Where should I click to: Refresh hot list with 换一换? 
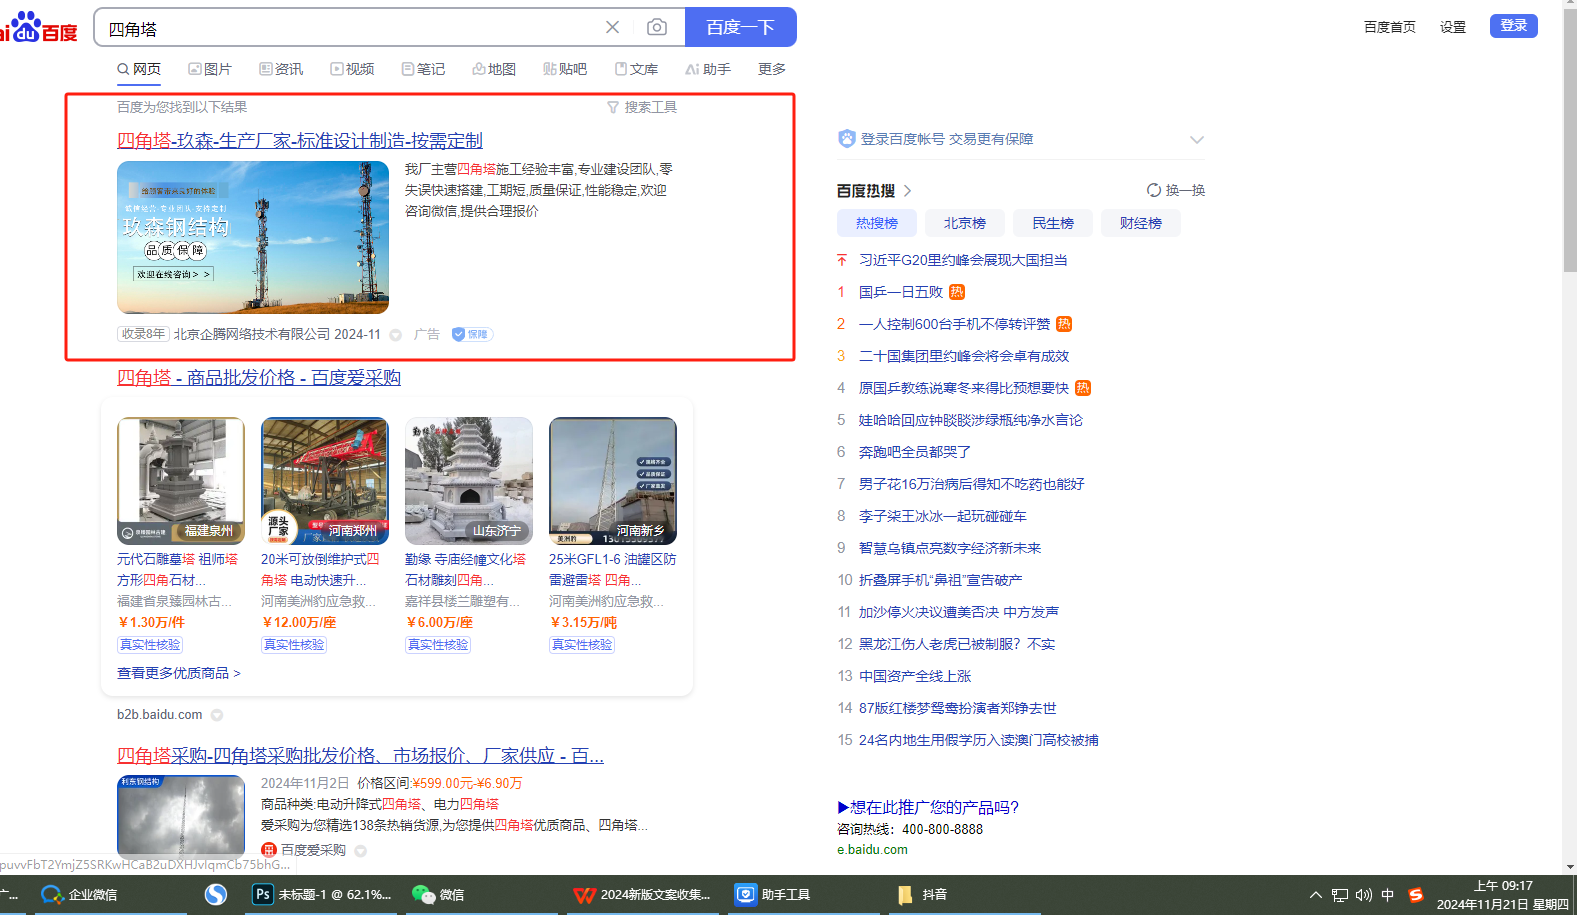(x=1176, y=190)
